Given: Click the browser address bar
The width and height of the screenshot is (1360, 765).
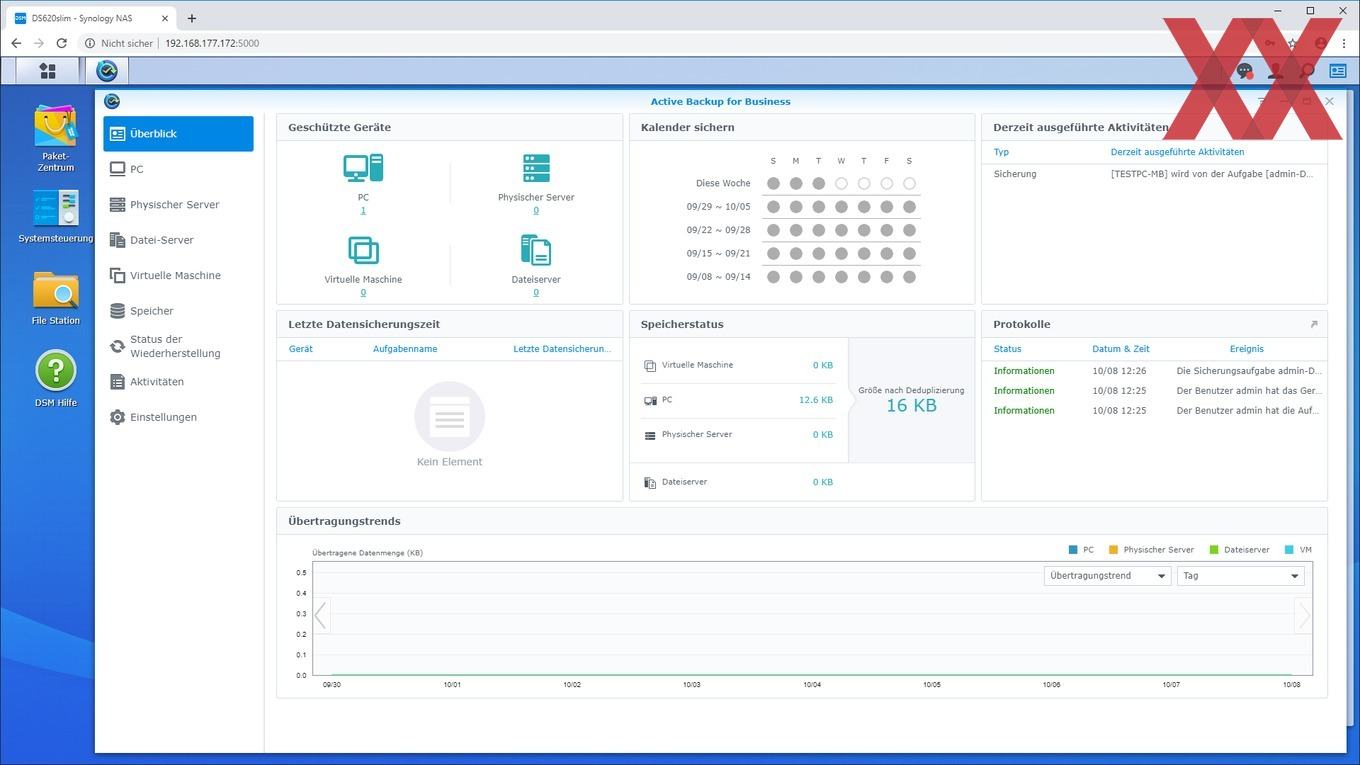Looking at the screenshot, I should click(660, 43).
